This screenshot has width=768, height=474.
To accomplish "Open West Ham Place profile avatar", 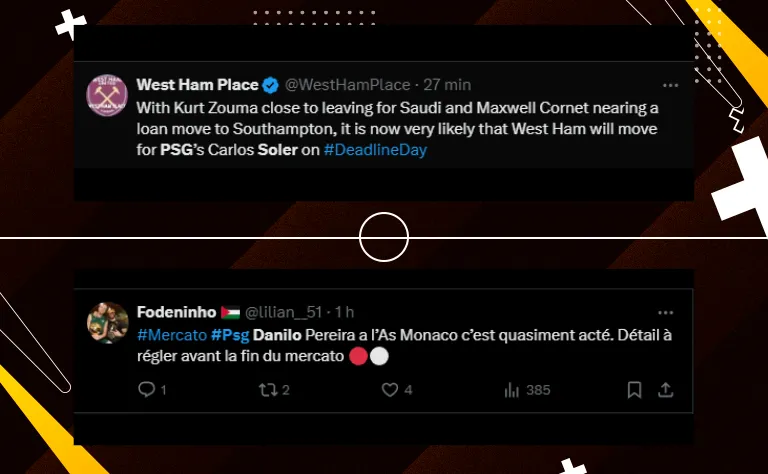I will tap(107, 95).
